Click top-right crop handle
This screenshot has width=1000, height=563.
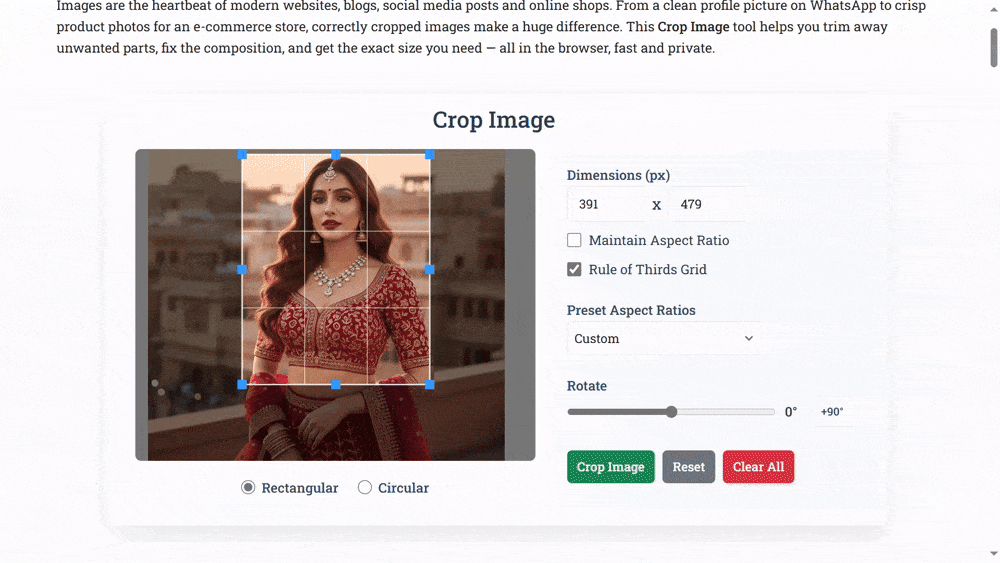coord(430,155)
